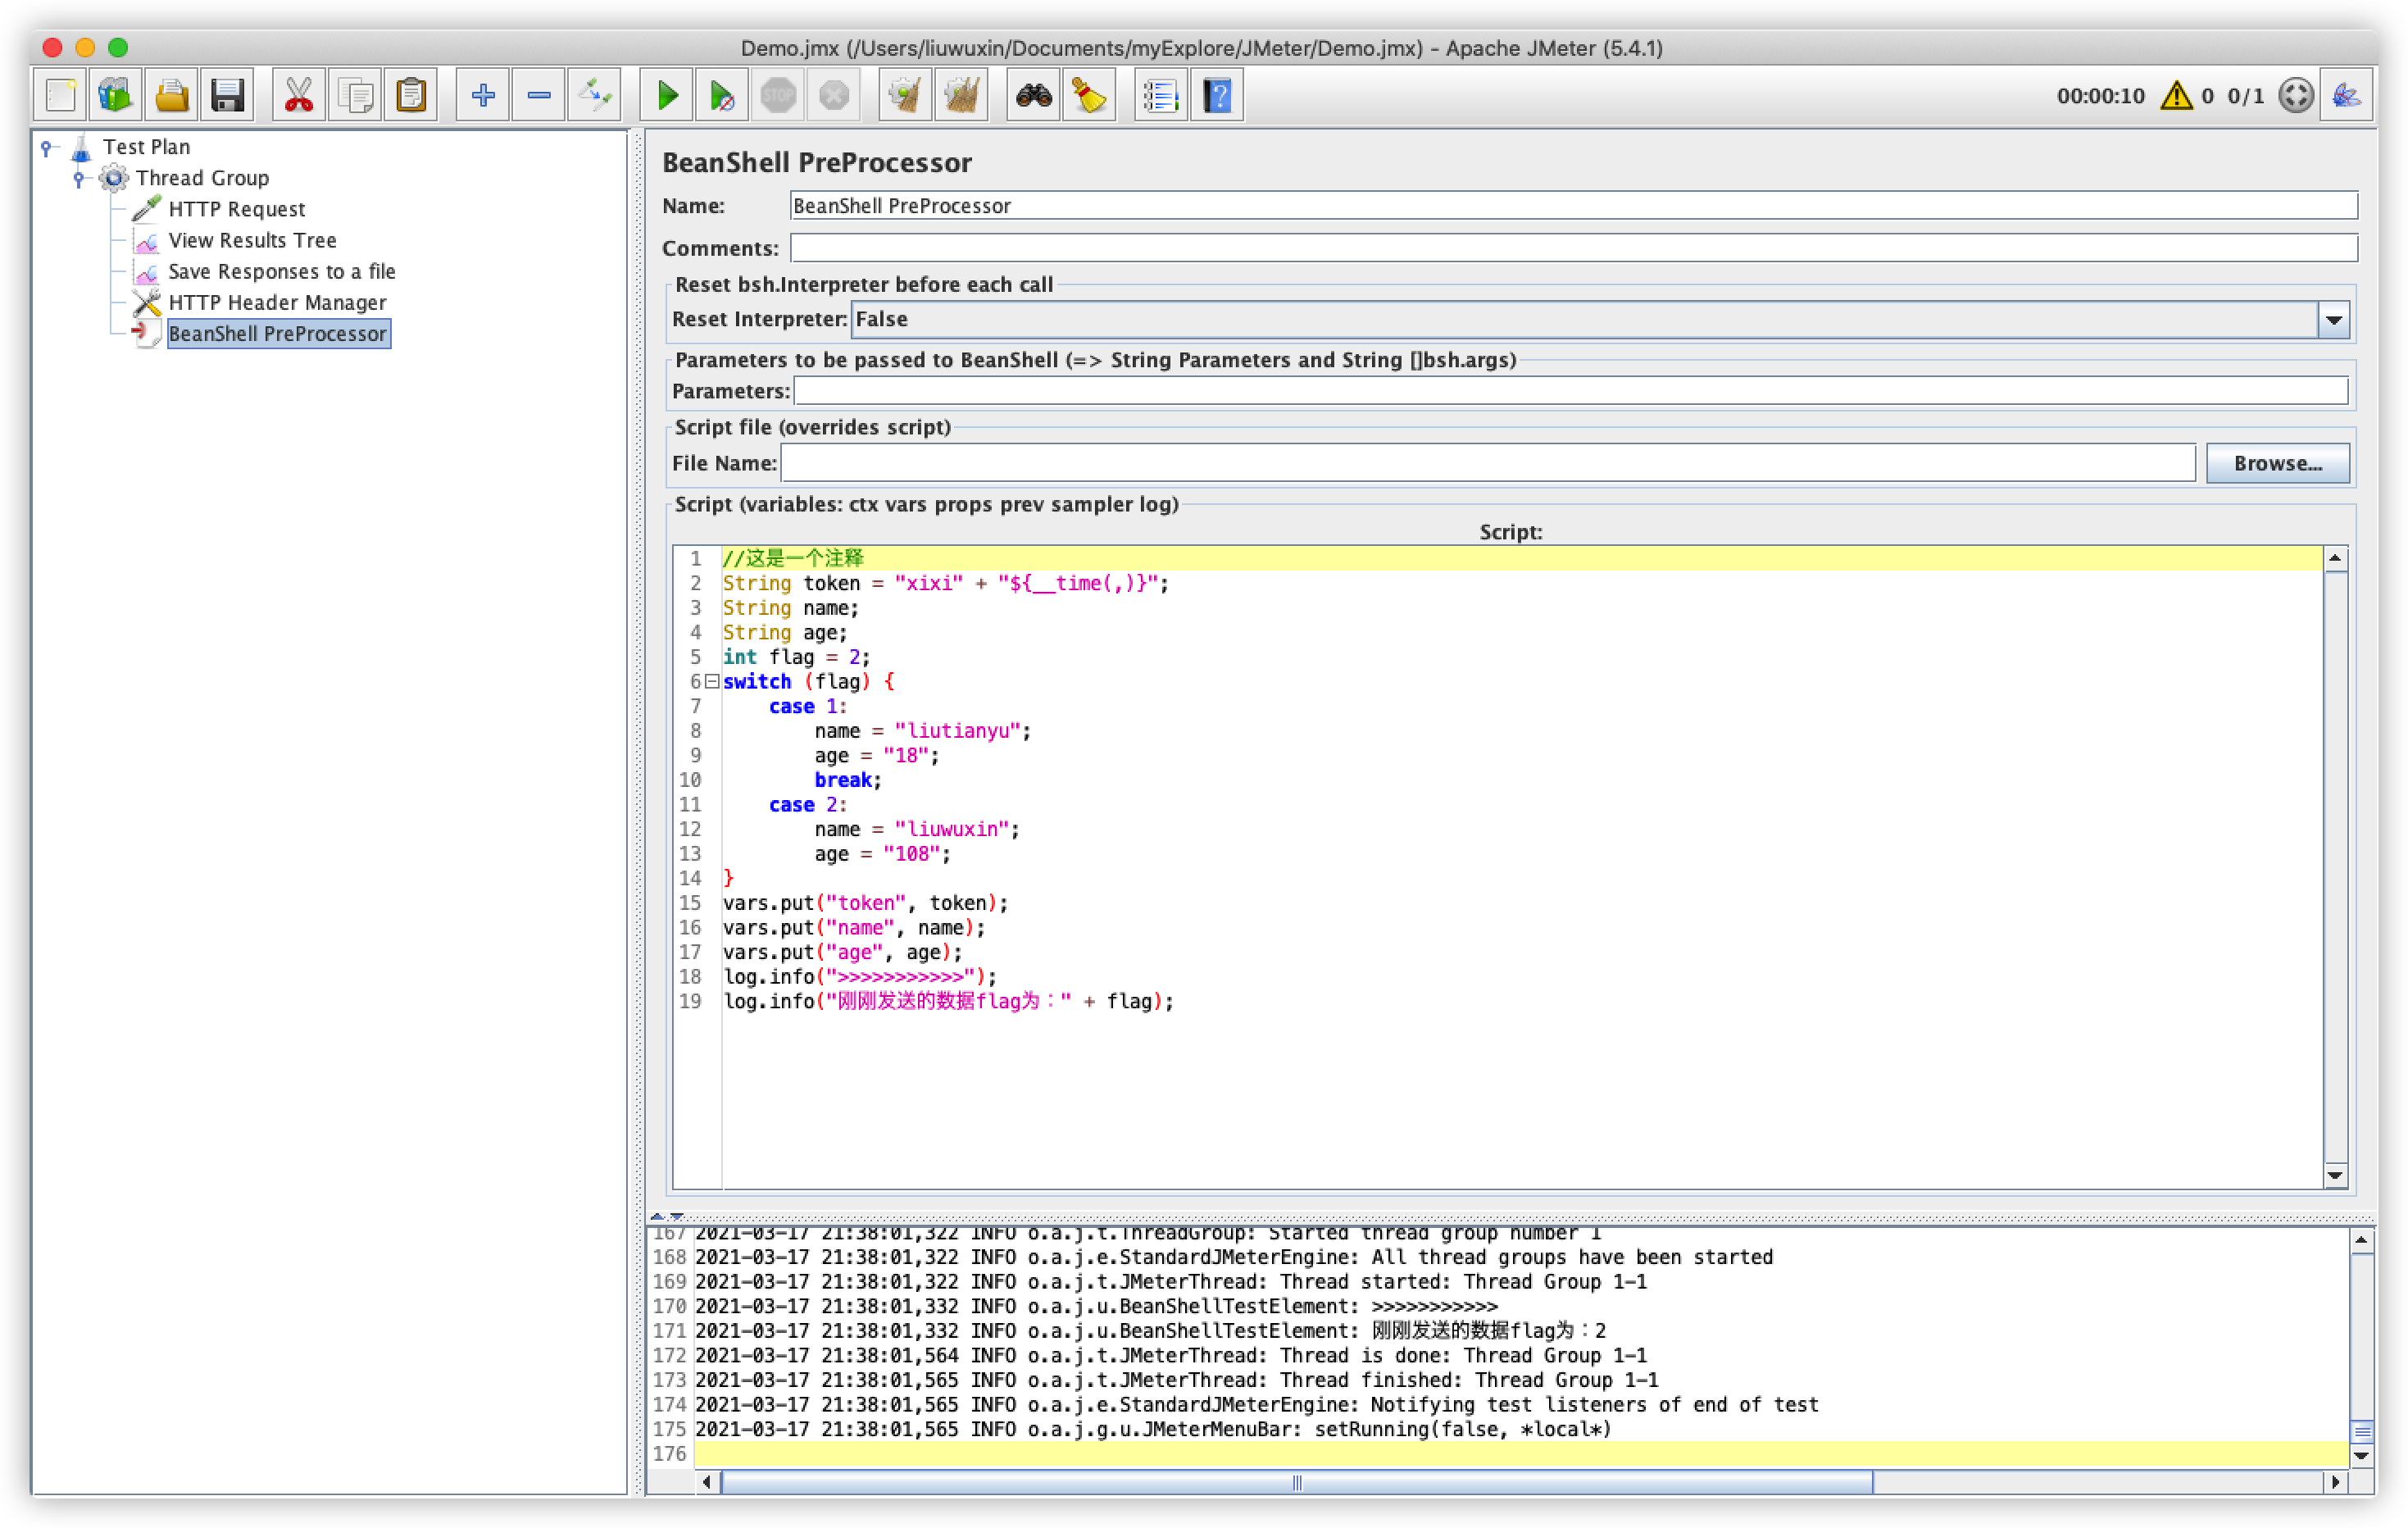
Task: Select View Results Tree element
Action: [x=252, y=241]
